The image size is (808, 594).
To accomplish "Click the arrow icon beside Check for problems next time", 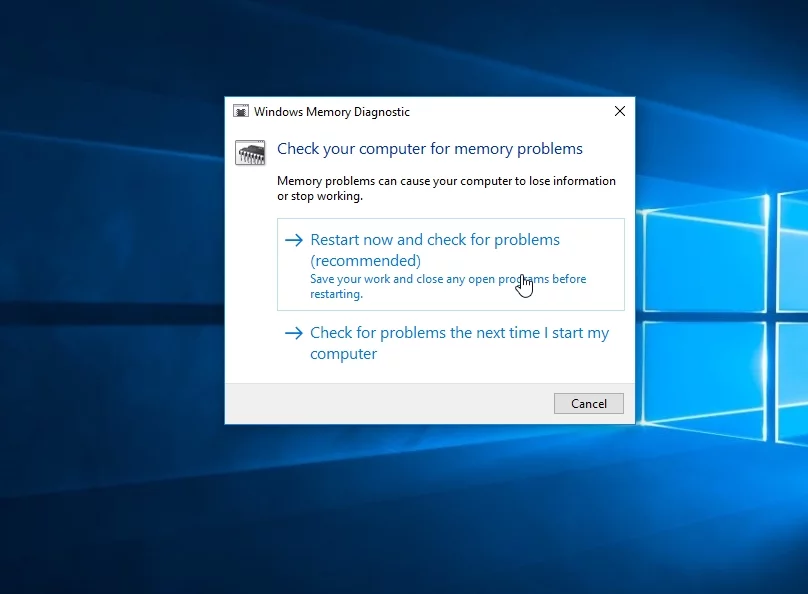I will pos(294,333).
